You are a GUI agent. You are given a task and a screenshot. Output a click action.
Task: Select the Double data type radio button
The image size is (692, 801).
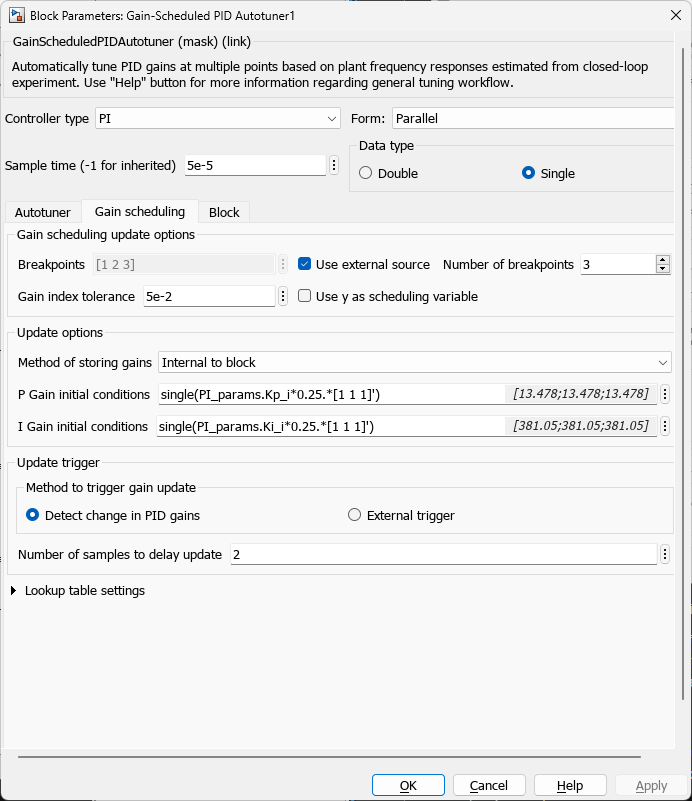coord(366,173)
